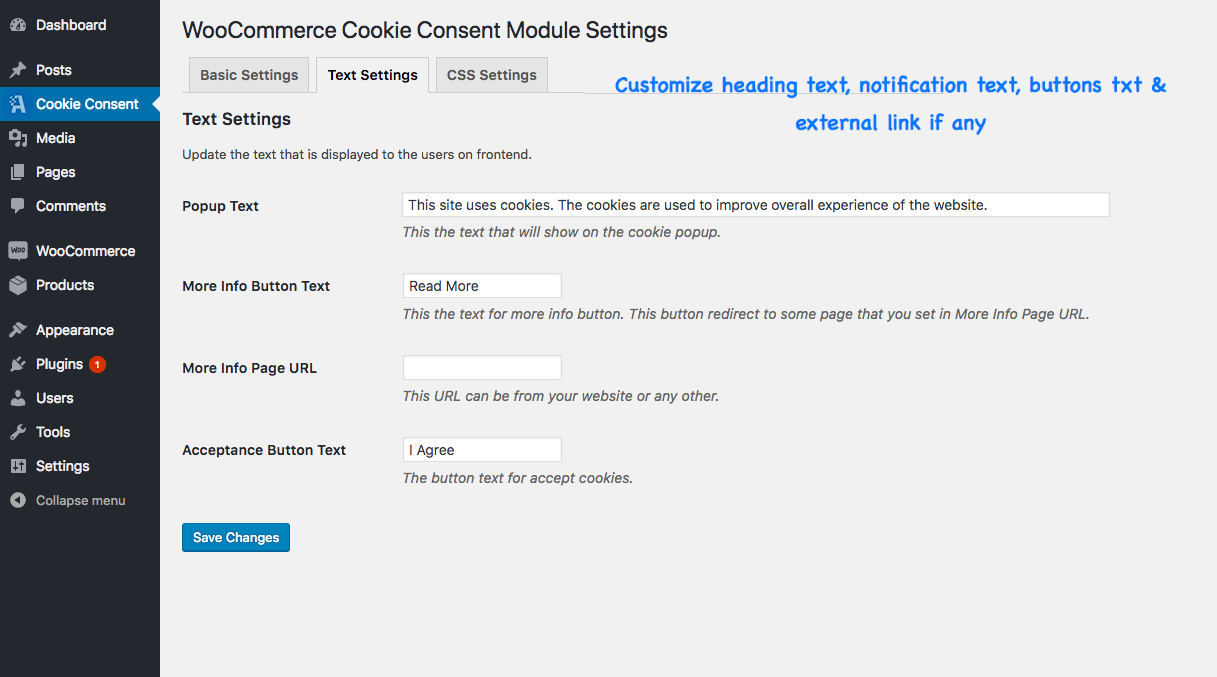Select the Users sidebar icon
The width and height of the screenshot is (1217, 677).
point(18,398)
